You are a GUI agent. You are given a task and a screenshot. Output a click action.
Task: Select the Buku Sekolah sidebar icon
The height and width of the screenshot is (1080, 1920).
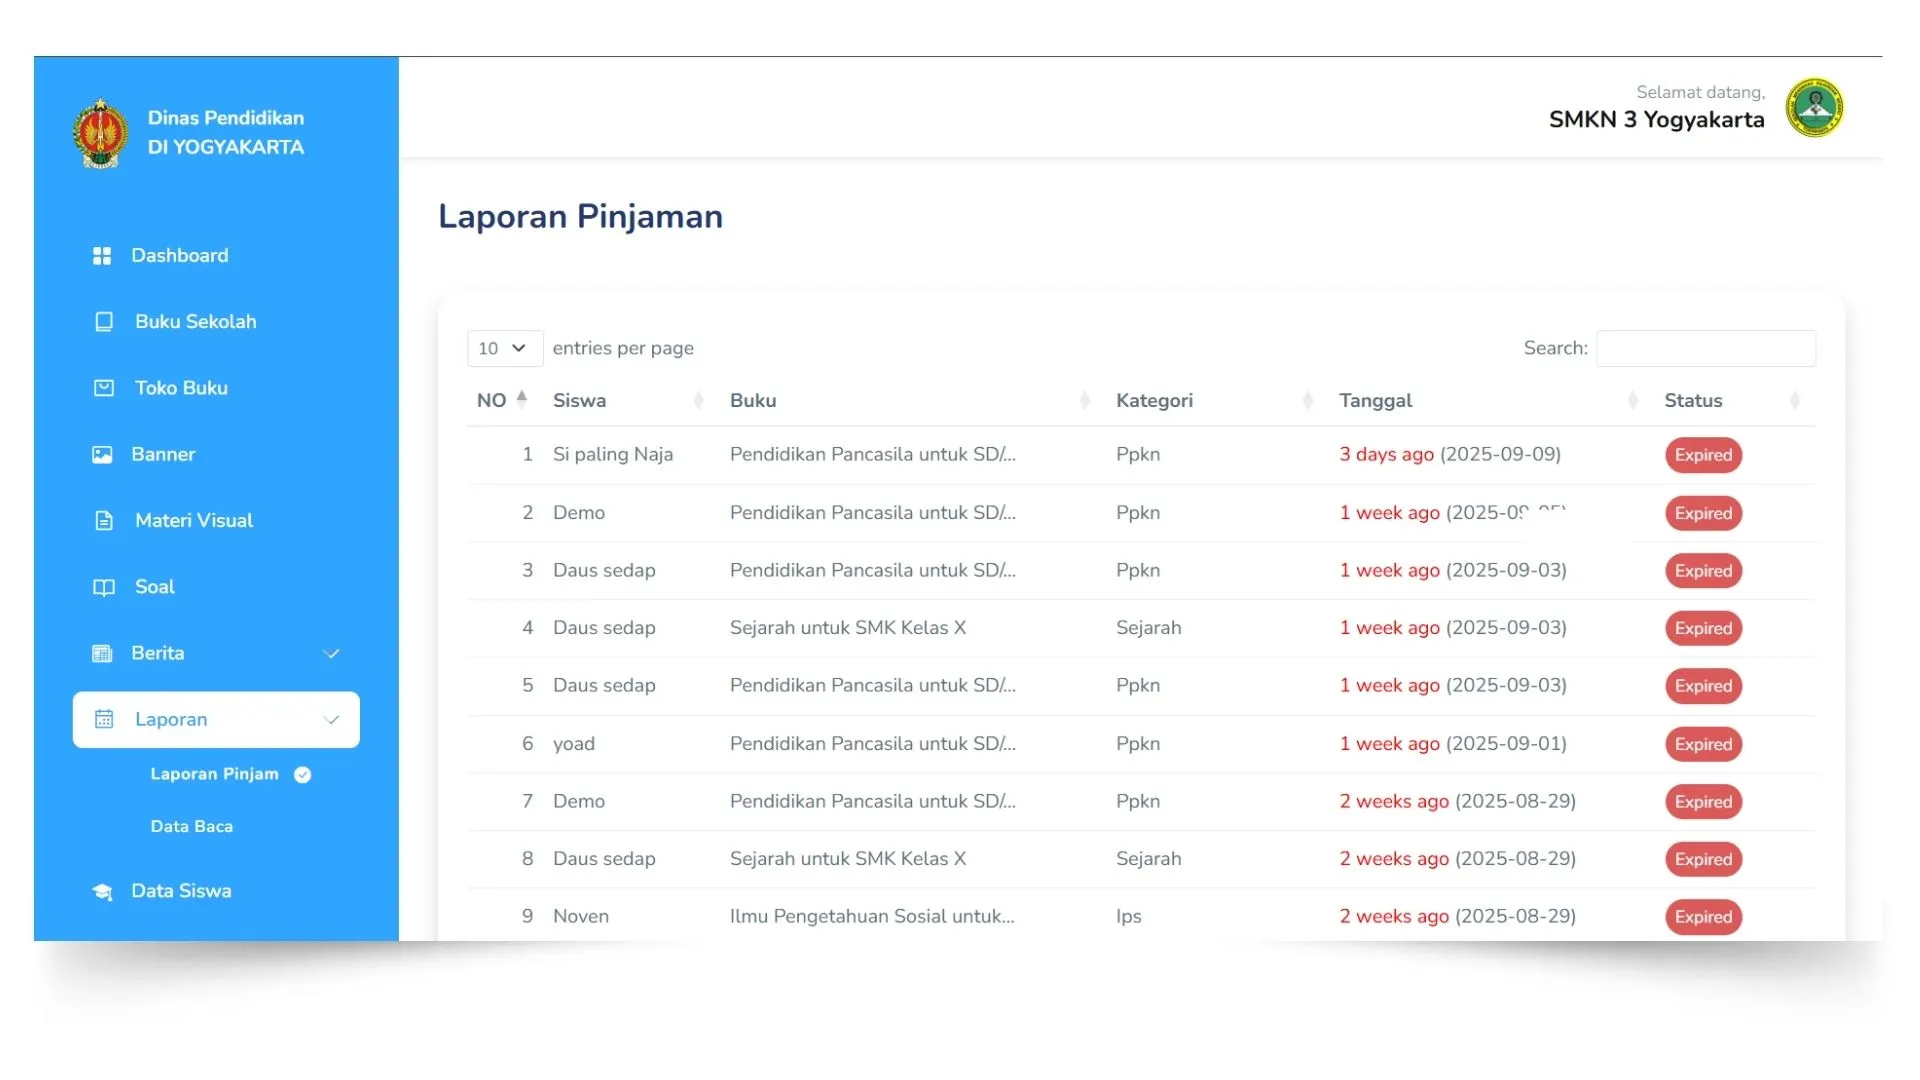[x=104, y=321]
